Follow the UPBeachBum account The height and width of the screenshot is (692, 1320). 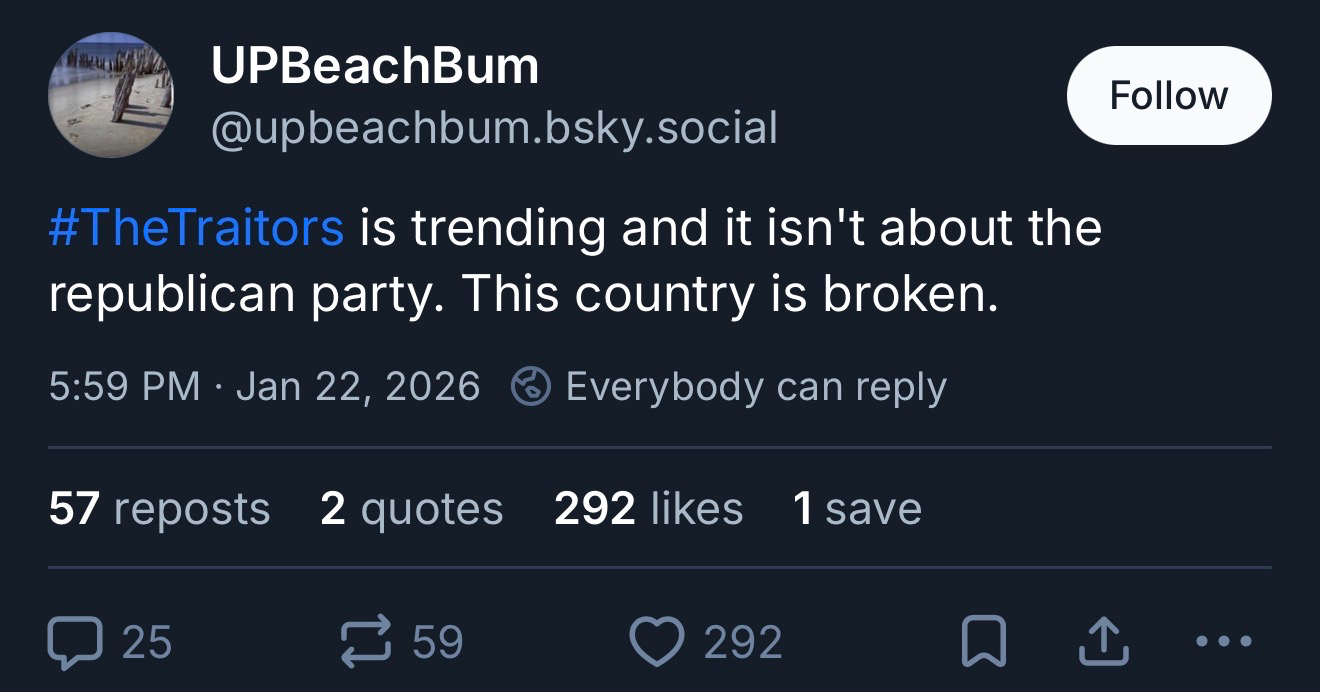click(1168, 96)
